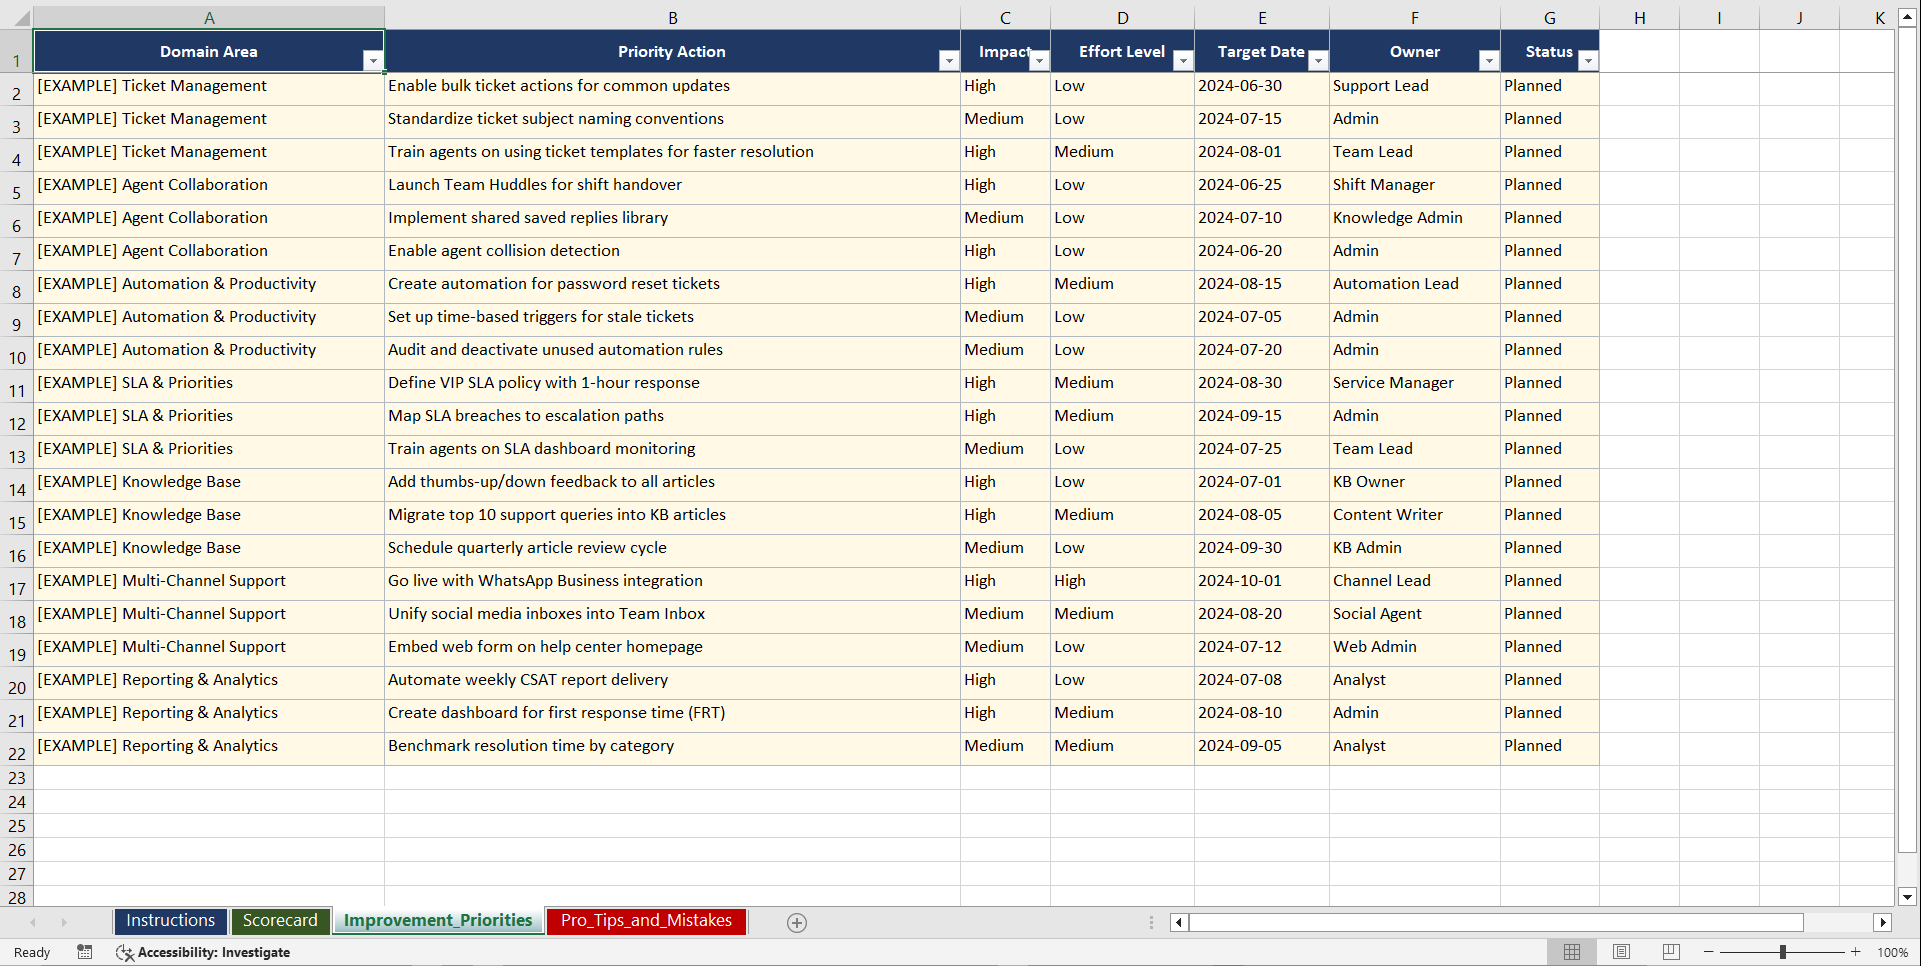Run the Accessibility: Investigate checker
Viewport: 1921px width, 966px height.
point(204,952)
